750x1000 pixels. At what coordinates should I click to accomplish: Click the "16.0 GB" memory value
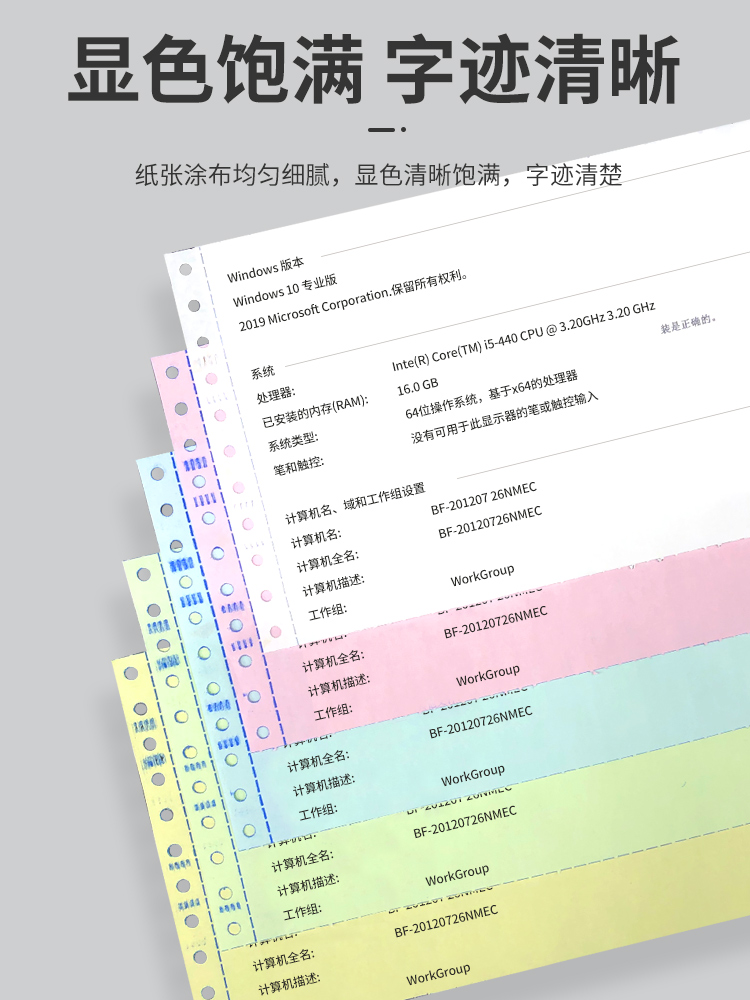click(418, 386)
